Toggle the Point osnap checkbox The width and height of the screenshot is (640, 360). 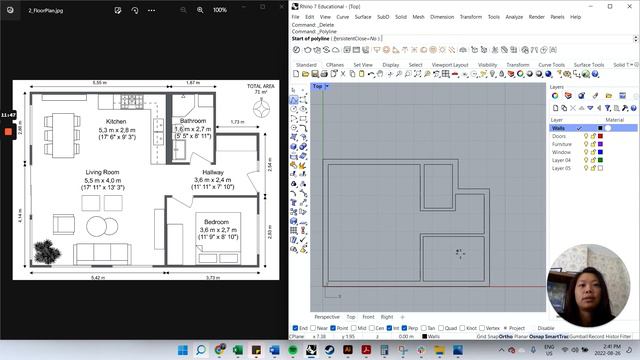point(333,328)
